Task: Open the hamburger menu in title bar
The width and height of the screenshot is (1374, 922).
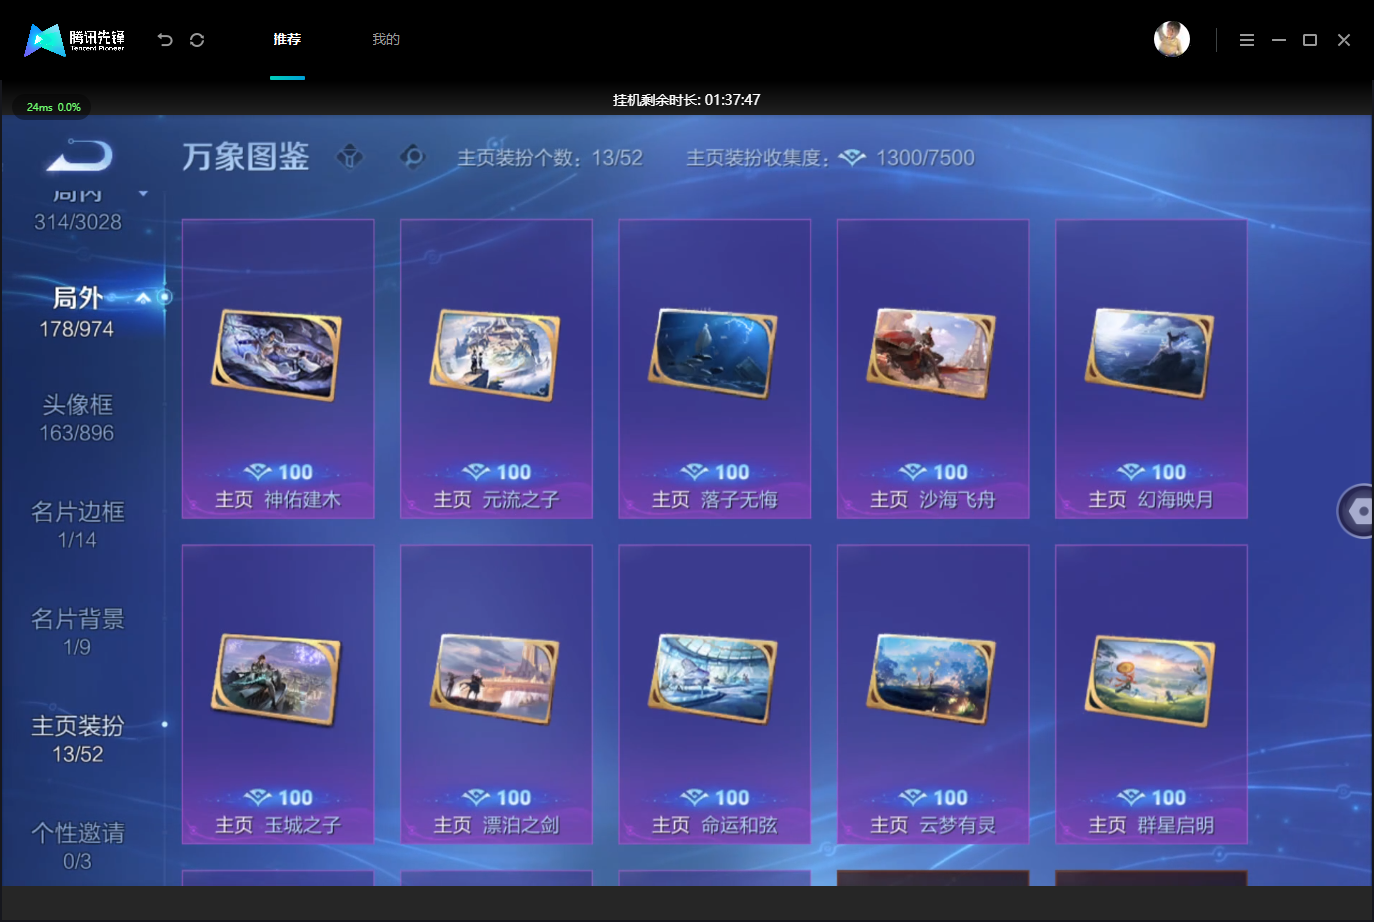Action: [1247, 40]
